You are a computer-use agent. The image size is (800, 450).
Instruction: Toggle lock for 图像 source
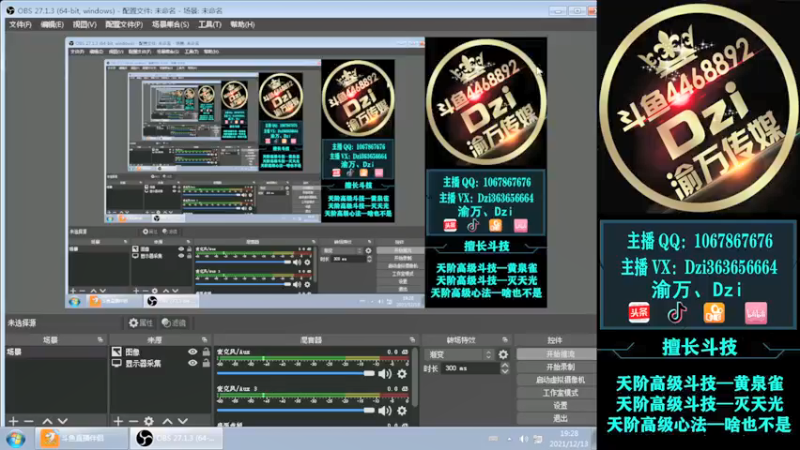coord(206,352)
